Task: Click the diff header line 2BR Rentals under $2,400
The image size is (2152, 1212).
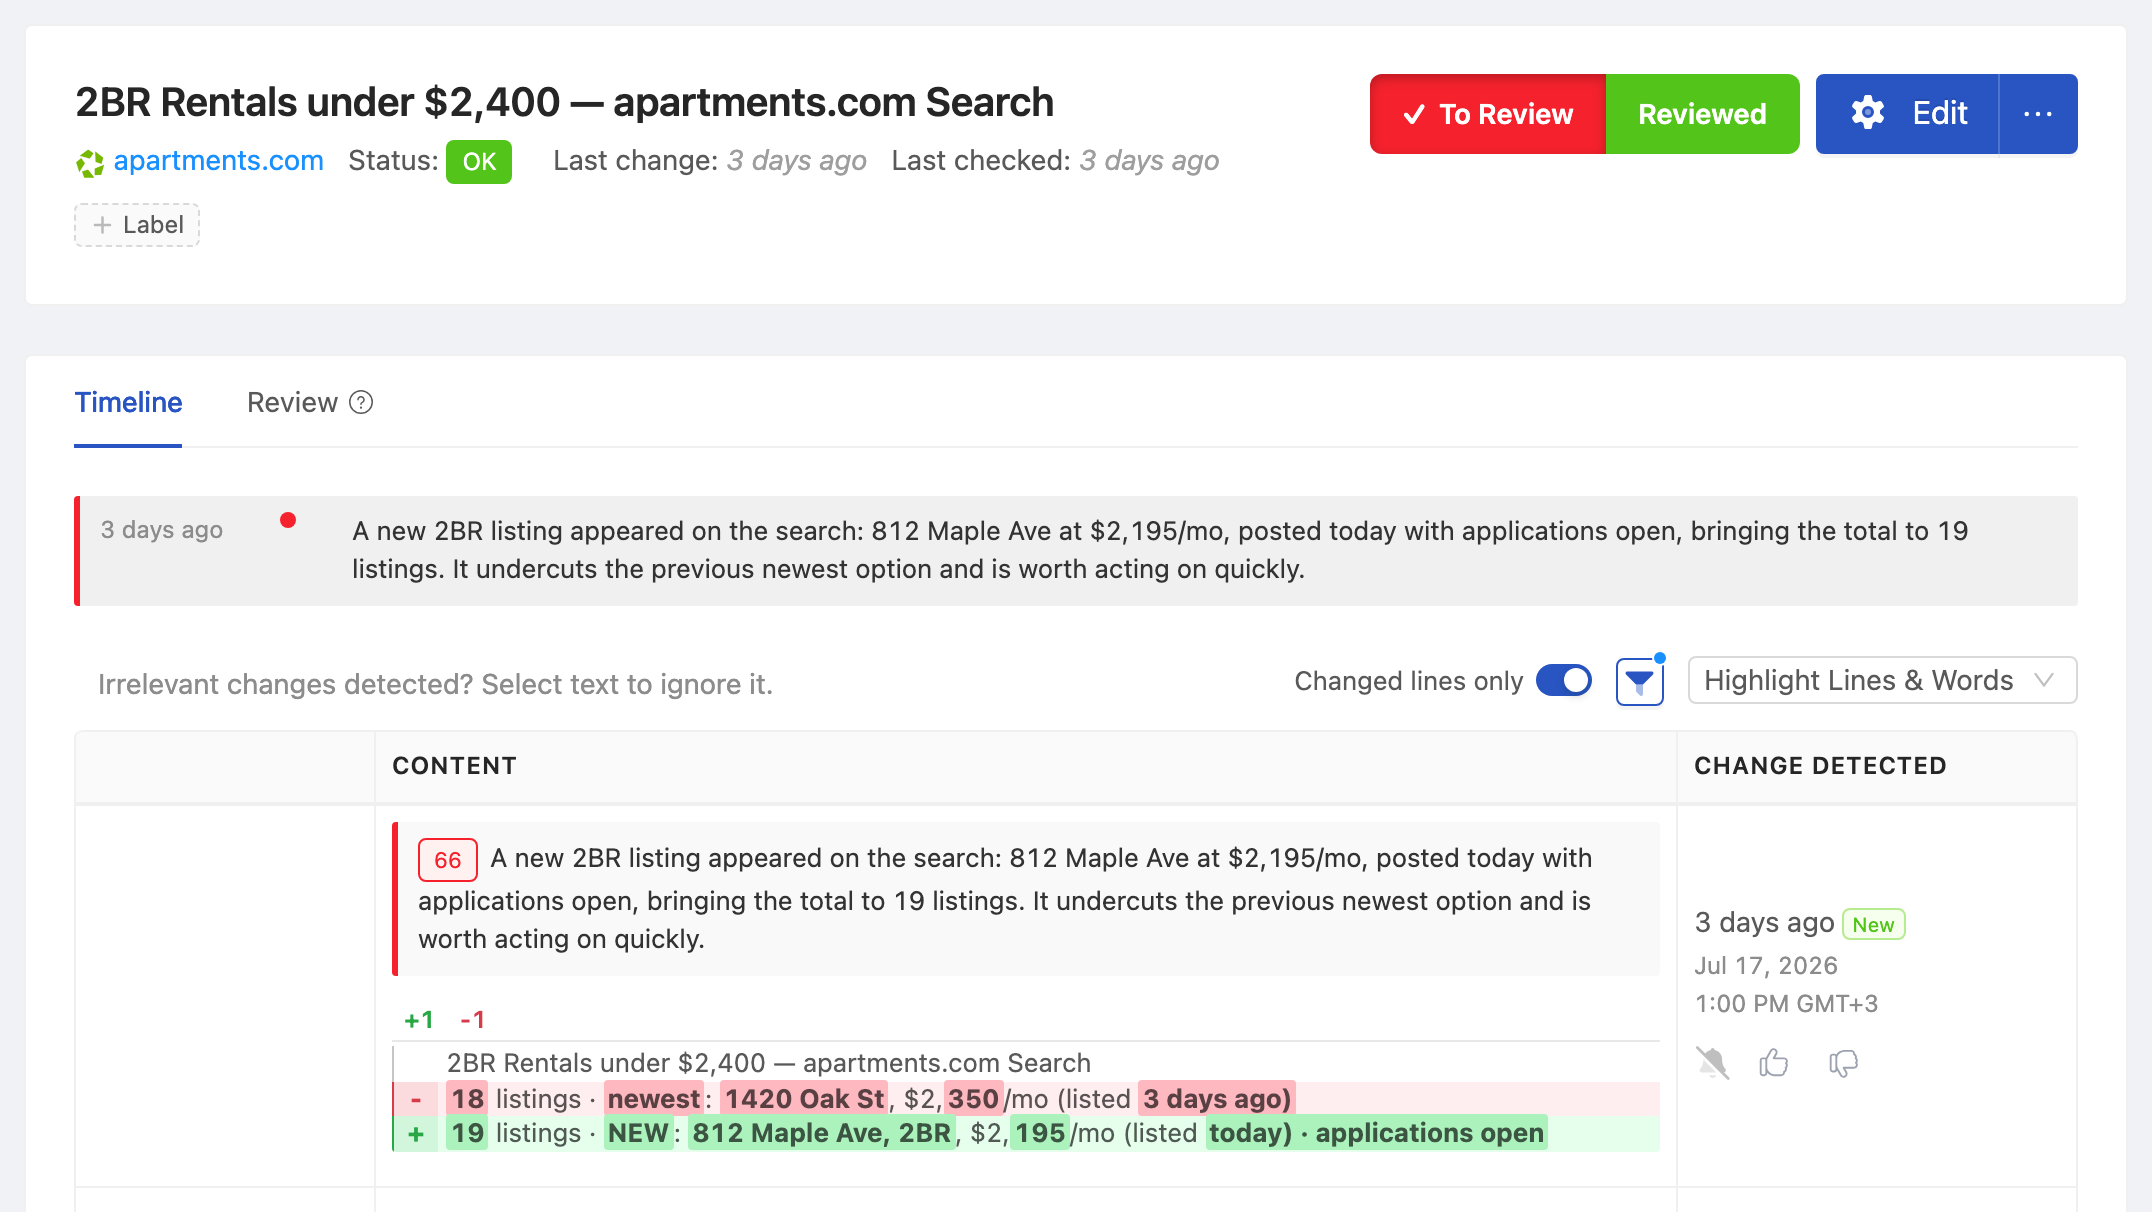Action: [x=768, y=1063]
